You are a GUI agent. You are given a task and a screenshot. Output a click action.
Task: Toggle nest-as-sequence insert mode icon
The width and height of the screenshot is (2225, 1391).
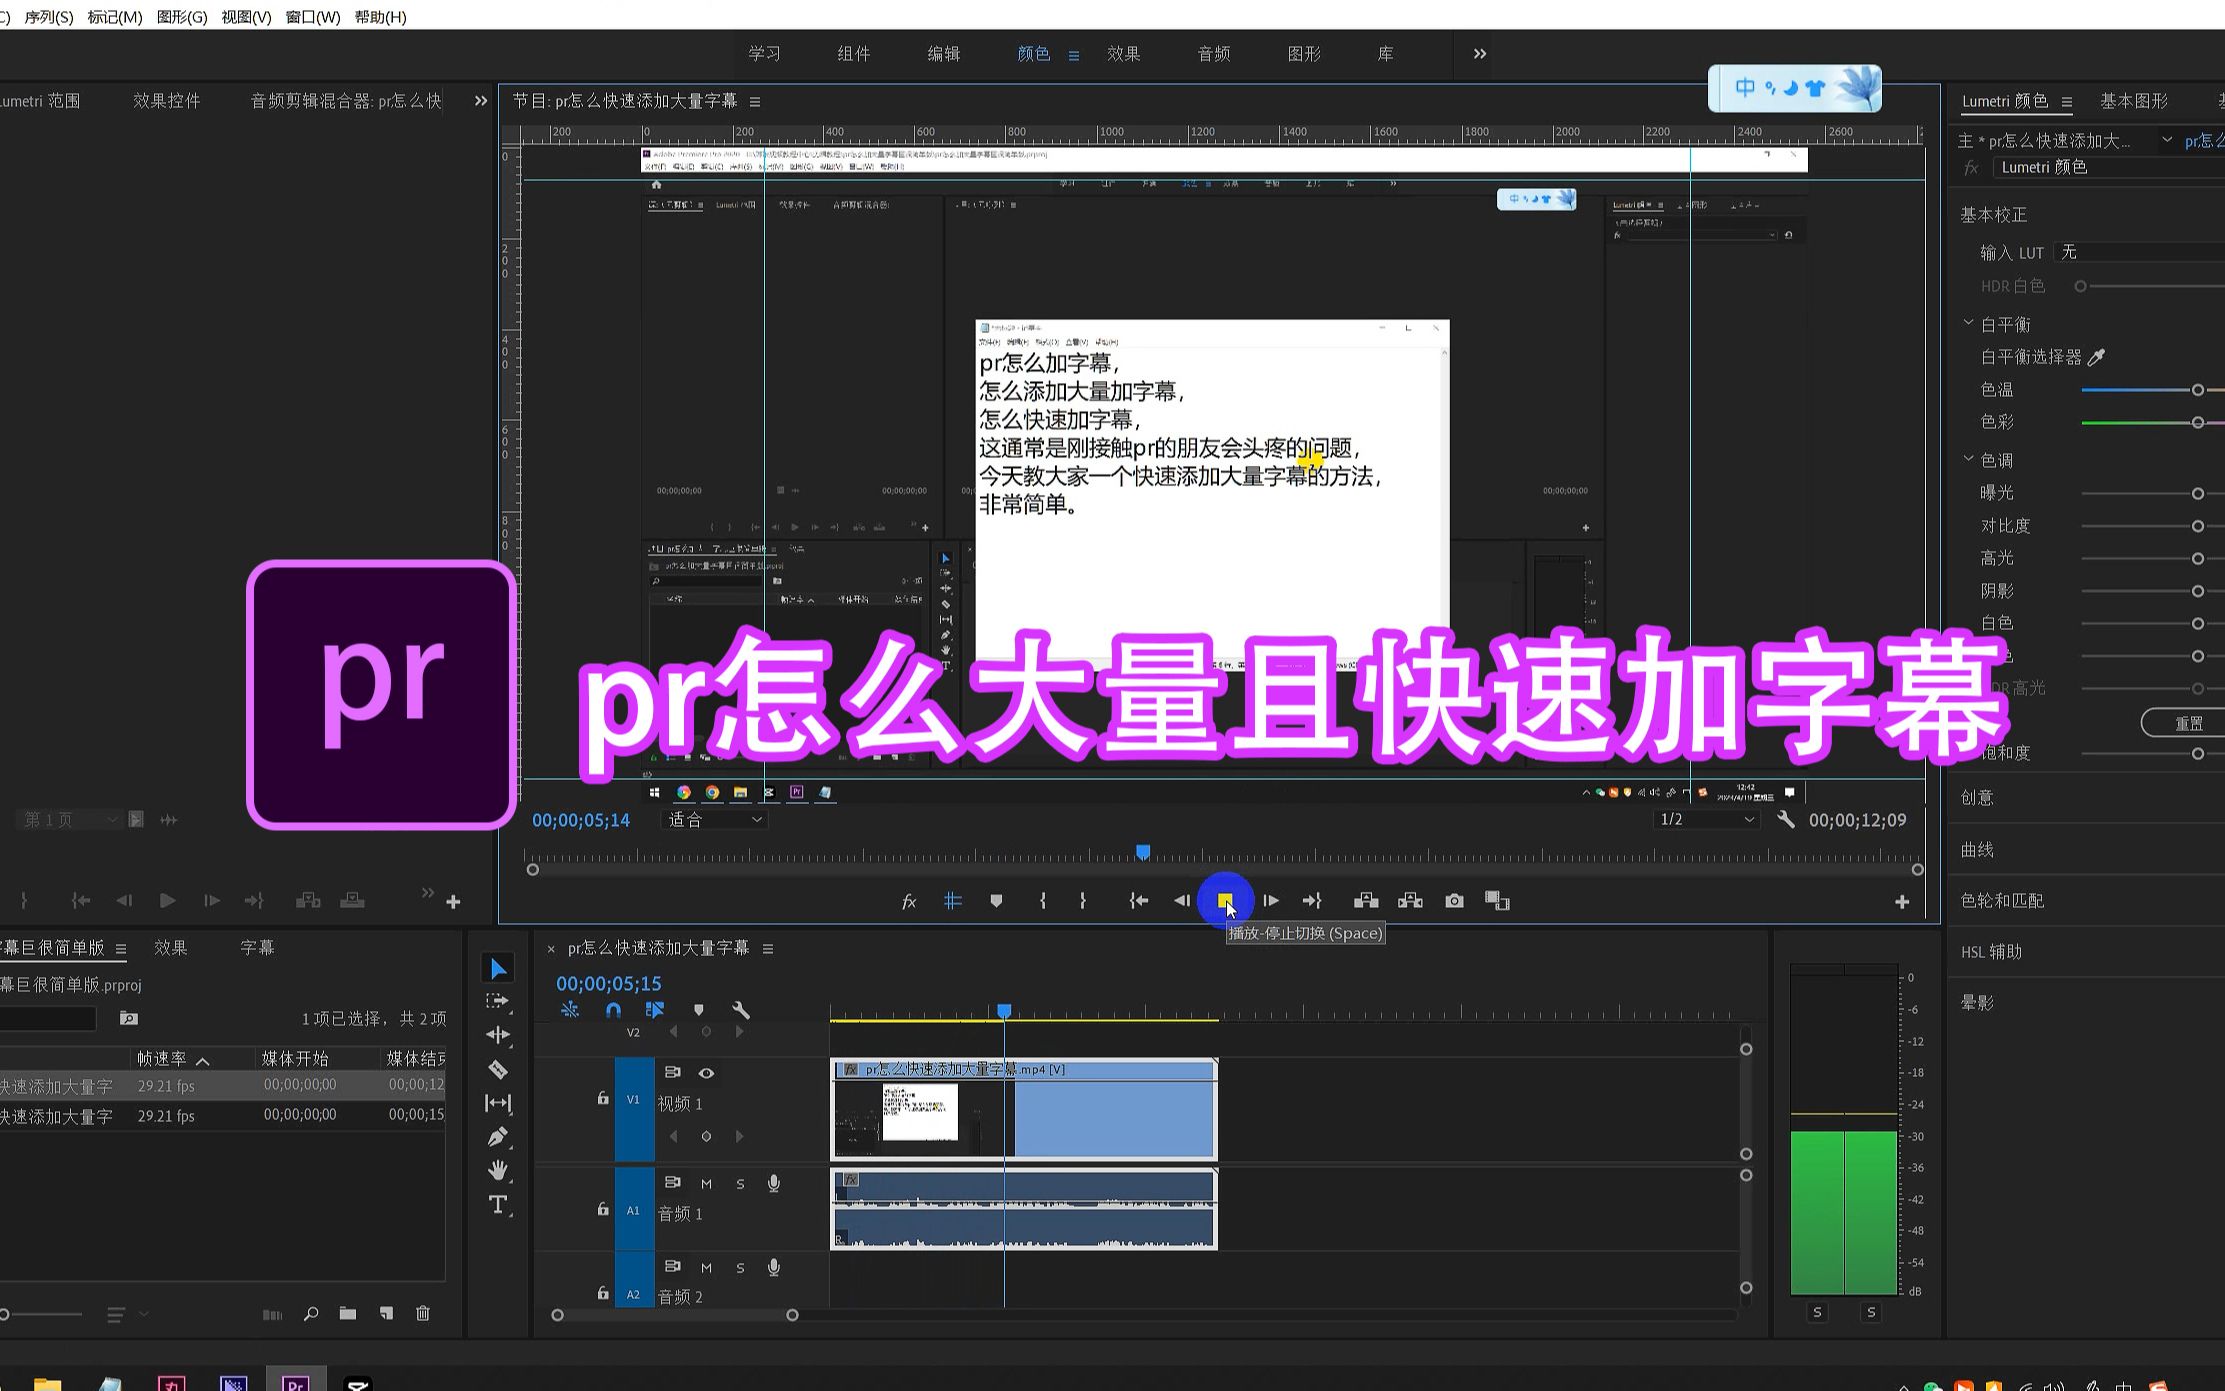tap(570, 1010)
